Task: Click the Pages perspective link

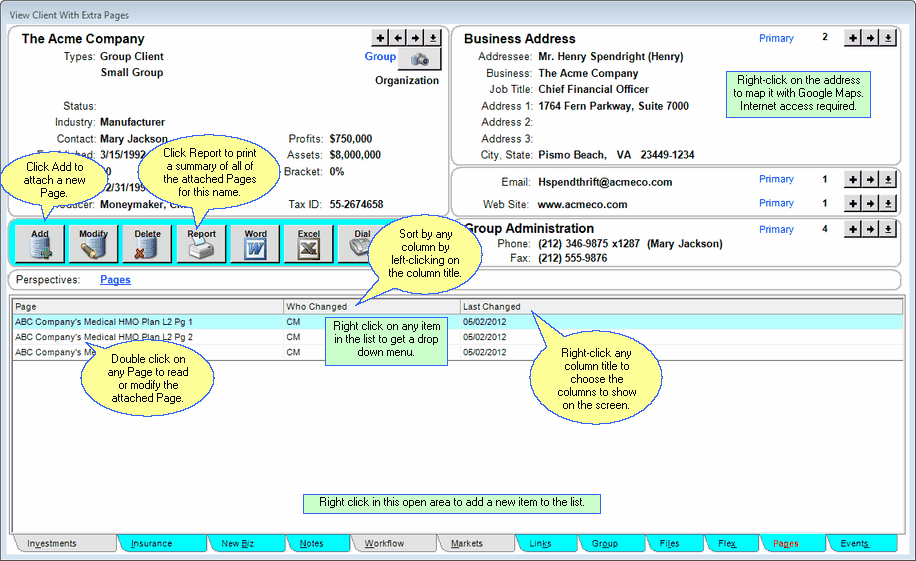Action: [115, 280]
